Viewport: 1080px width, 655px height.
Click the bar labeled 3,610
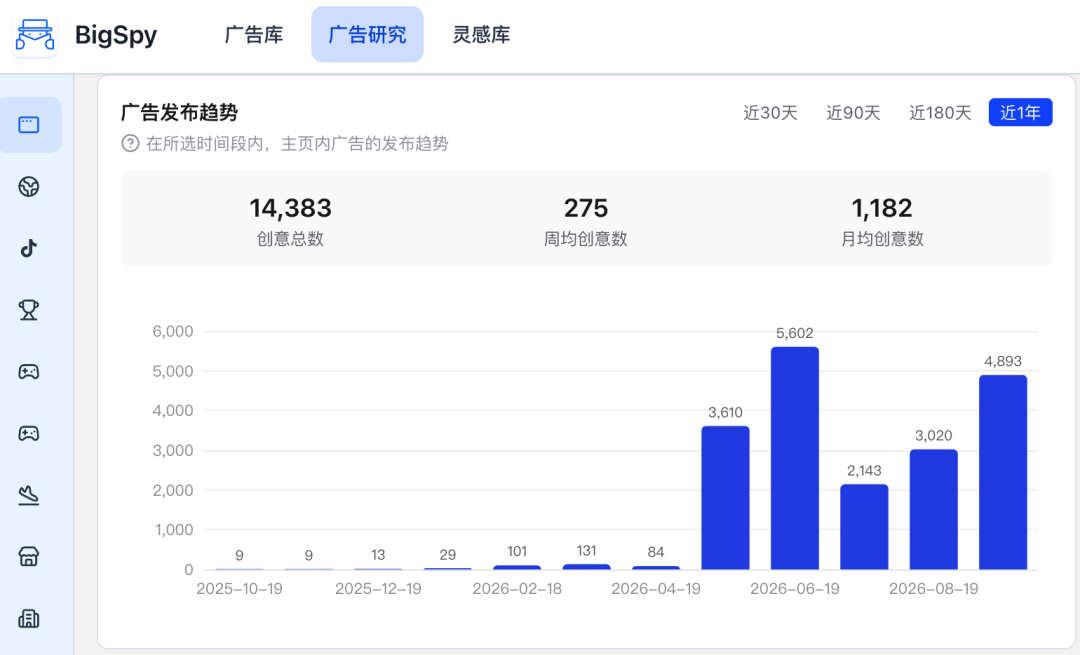tap(725, 497)
